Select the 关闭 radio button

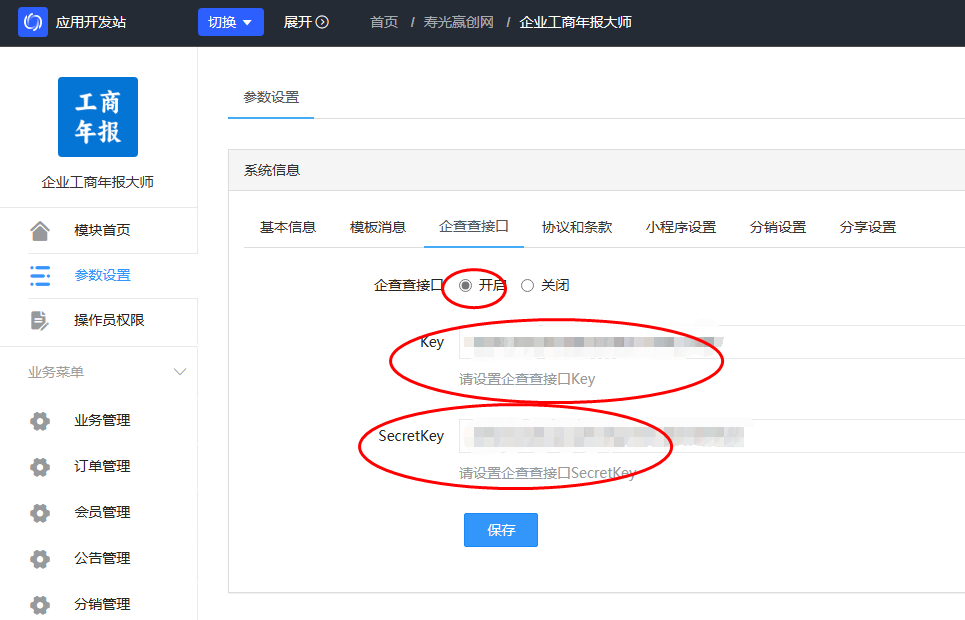tap(527, 285)
